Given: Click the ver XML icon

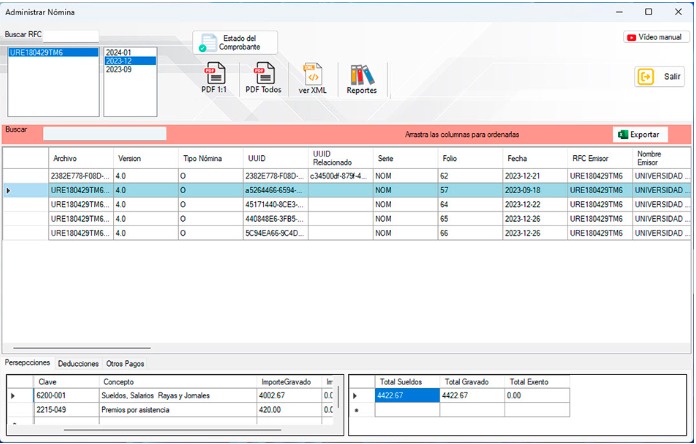Looking at the screenshot, I should point(312,77).
